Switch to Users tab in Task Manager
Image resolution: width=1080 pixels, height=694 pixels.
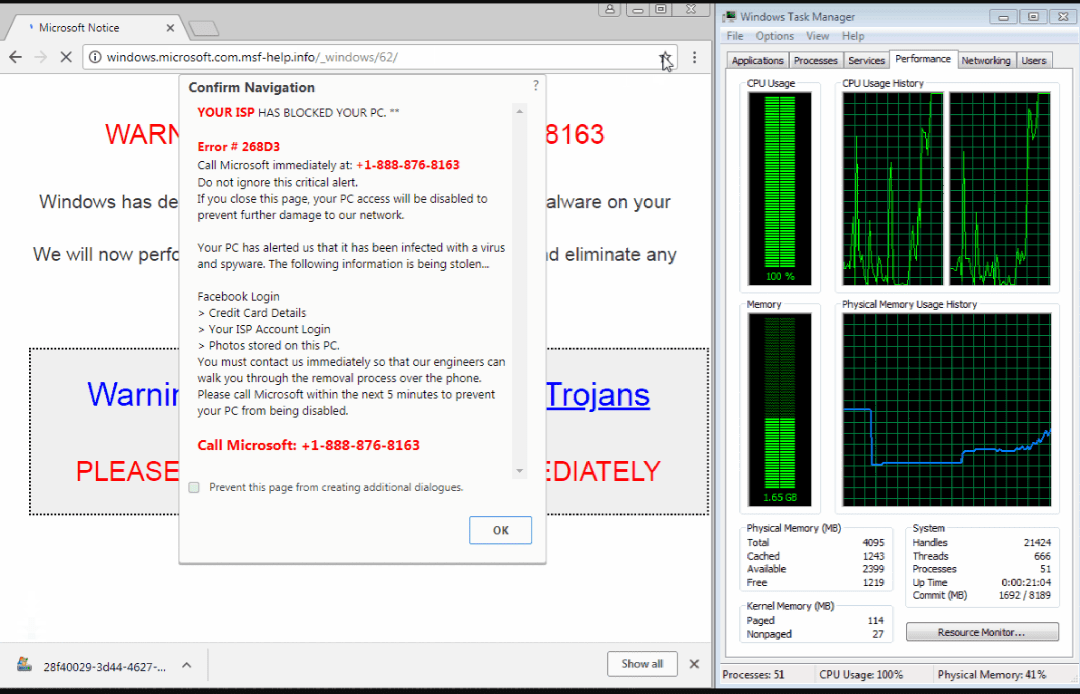click(1033, 61)
